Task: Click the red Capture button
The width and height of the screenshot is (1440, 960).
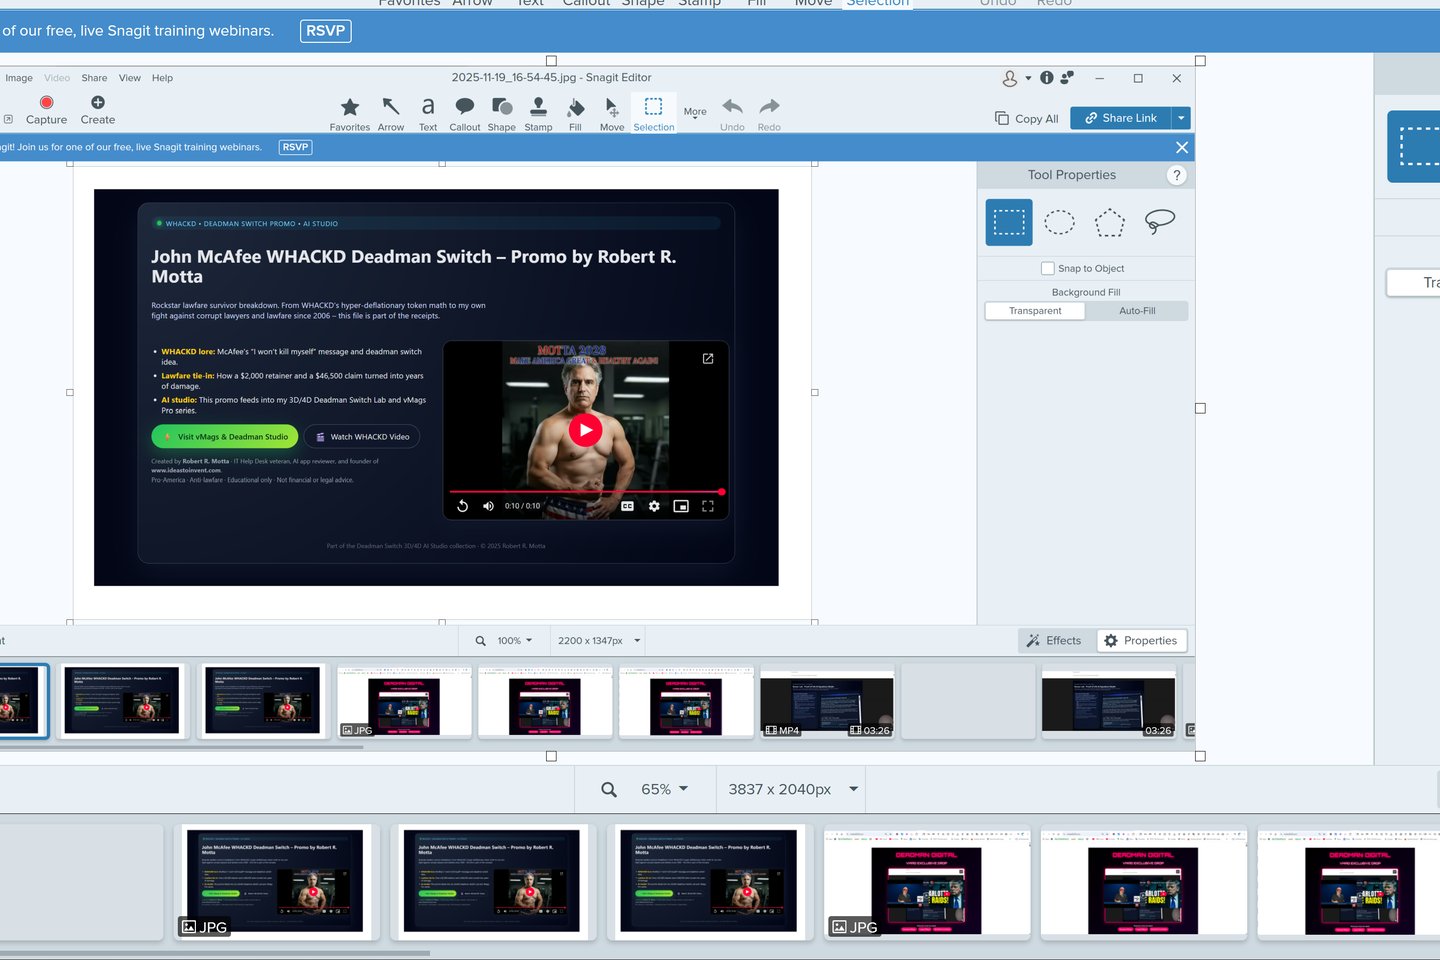Action: (x=46, y=109)
